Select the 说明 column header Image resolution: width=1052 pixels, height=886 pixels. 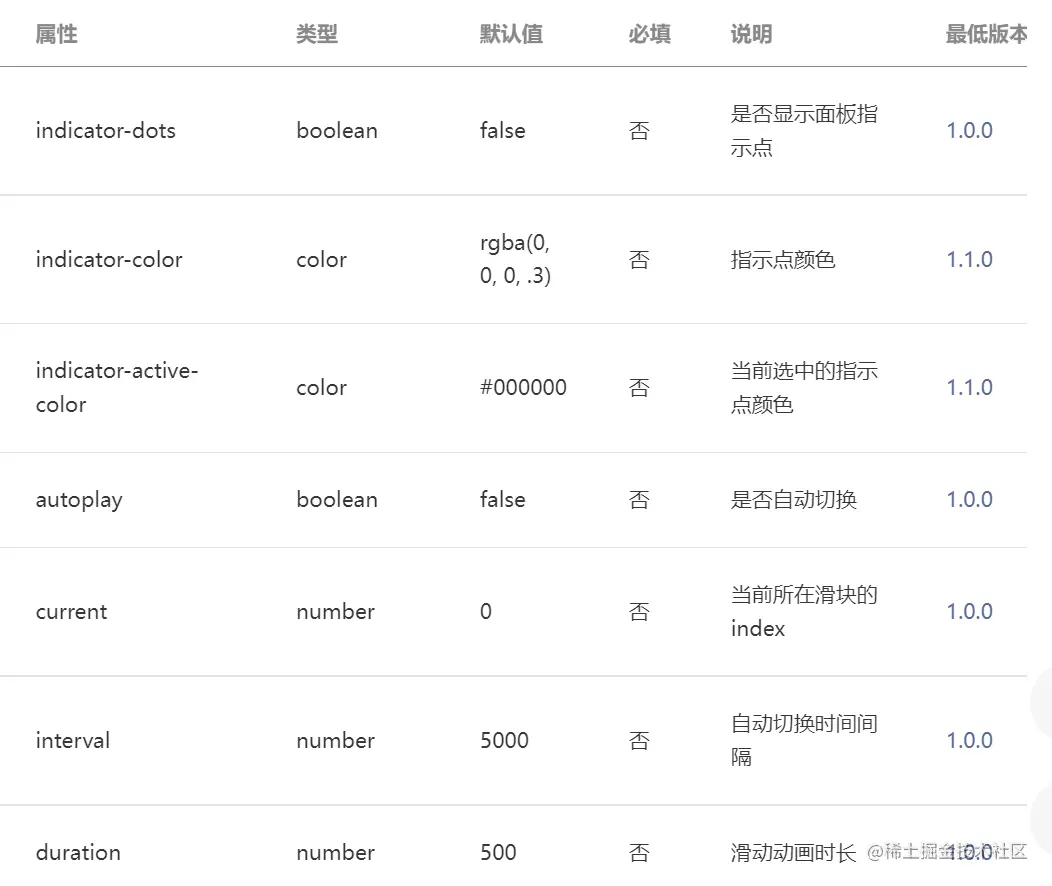tap(751, 34)
